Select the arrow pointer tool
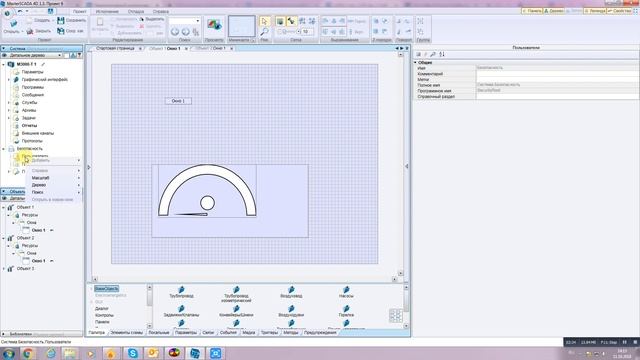 point(264,21)
